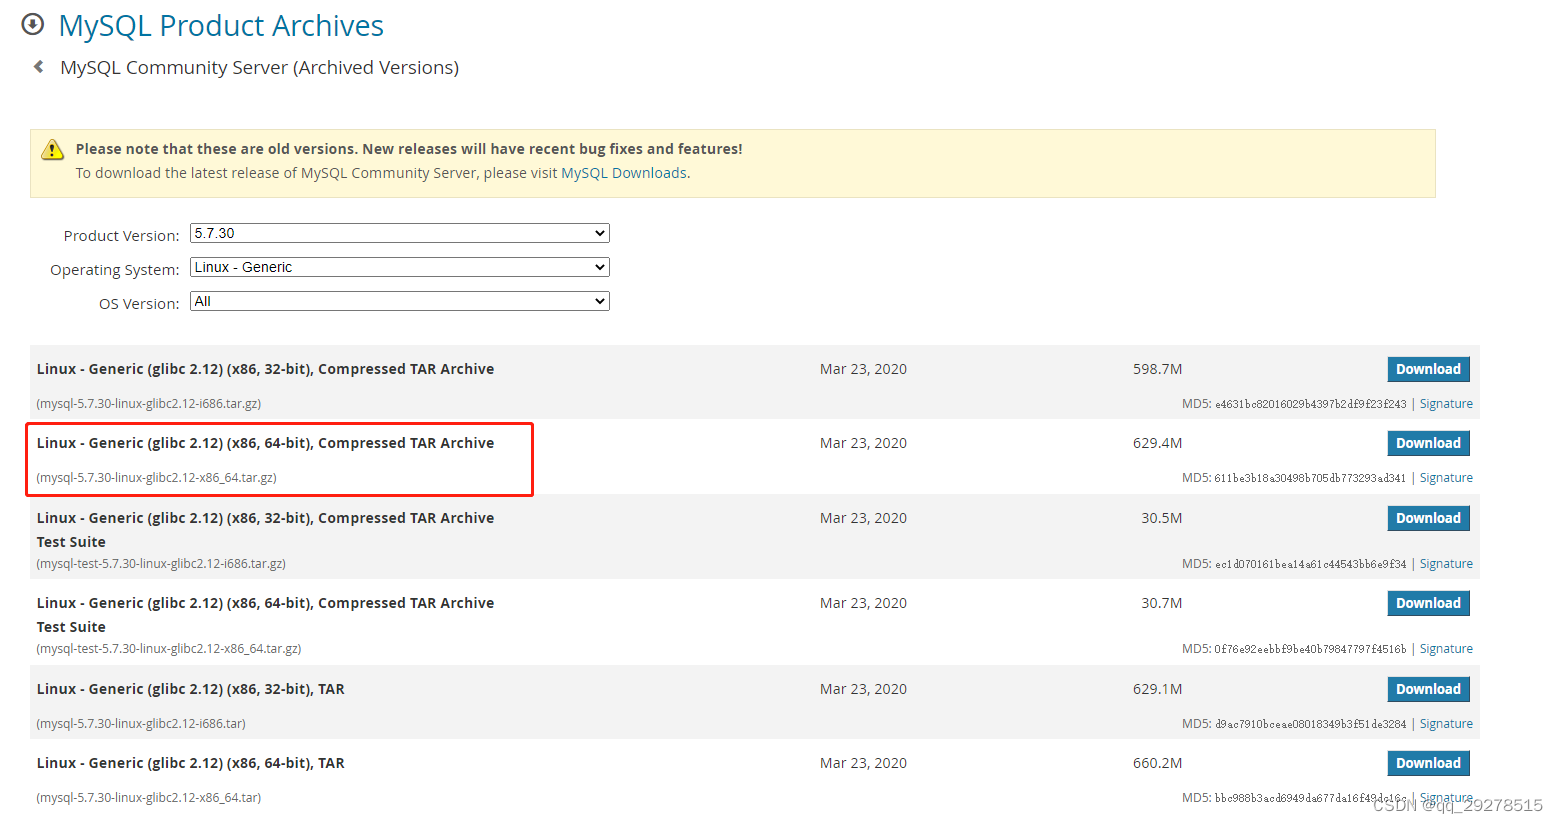Click the 629.1M file size value
This screenshot has width=1558, height=823.
point(1157,689)
